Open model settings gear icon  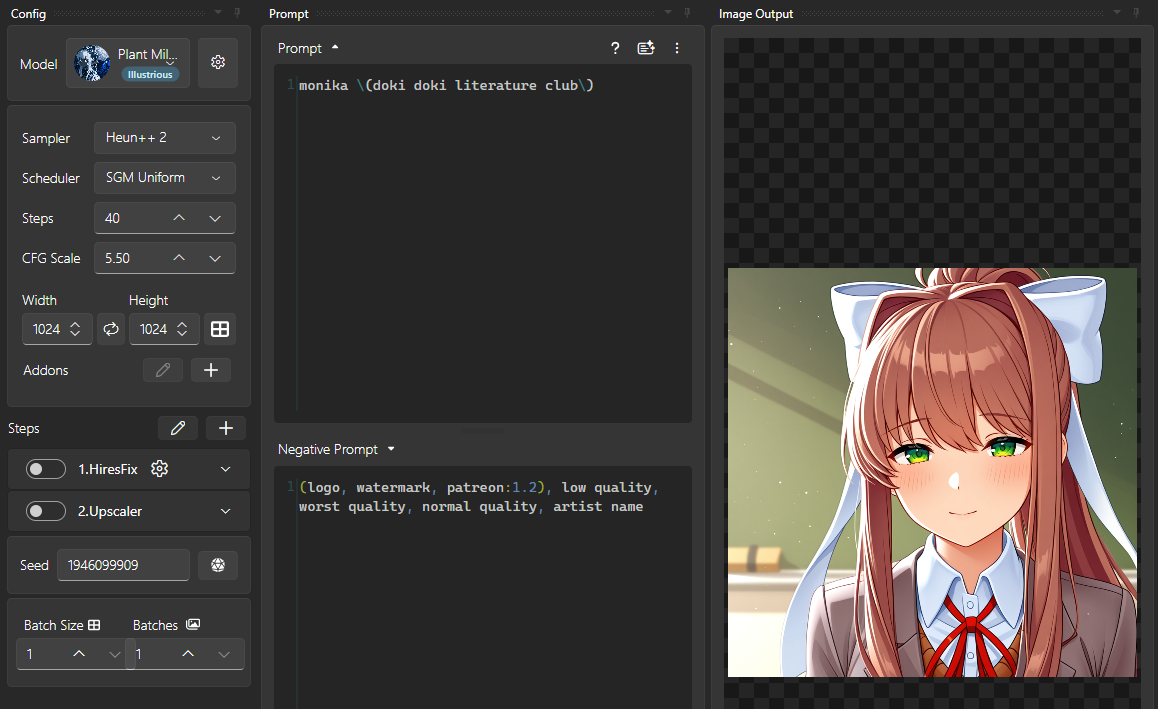[x=218, y=63]
